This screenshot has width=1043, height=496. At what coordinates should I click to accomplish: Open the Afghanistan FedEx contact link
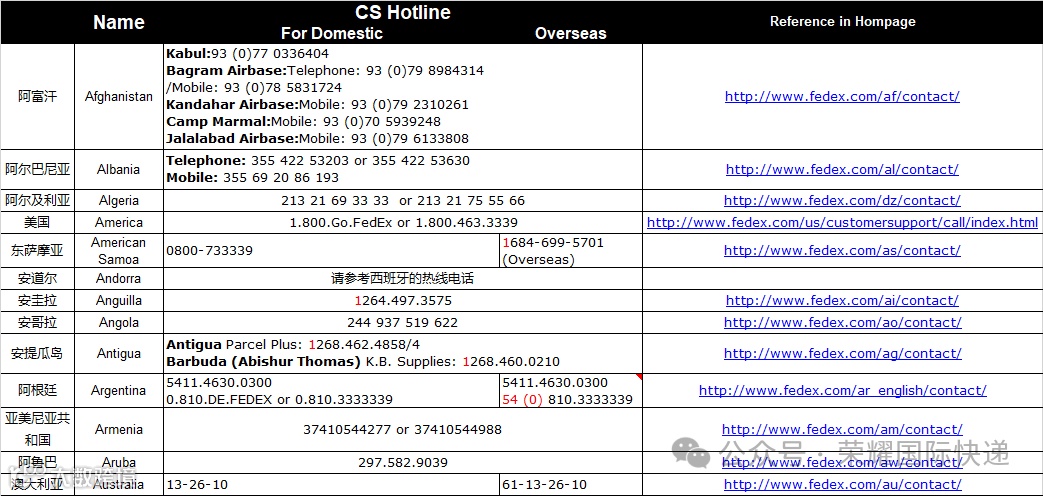pyautogui.click(x=842, y=96)
